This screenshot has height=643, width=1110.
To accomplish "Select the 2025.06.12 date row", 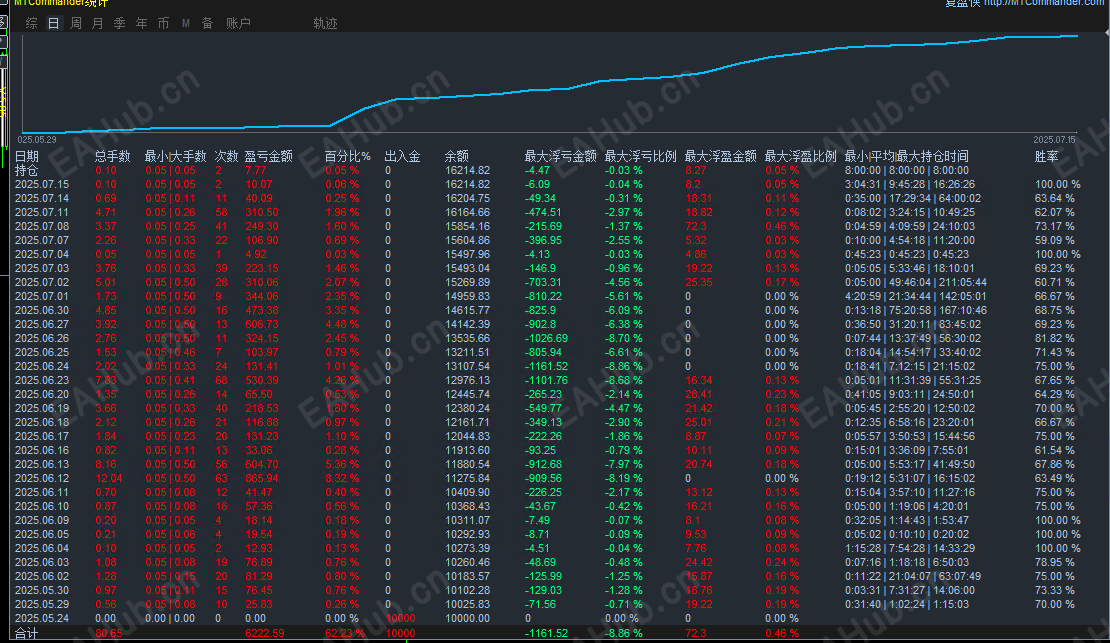I will [42, 478].
